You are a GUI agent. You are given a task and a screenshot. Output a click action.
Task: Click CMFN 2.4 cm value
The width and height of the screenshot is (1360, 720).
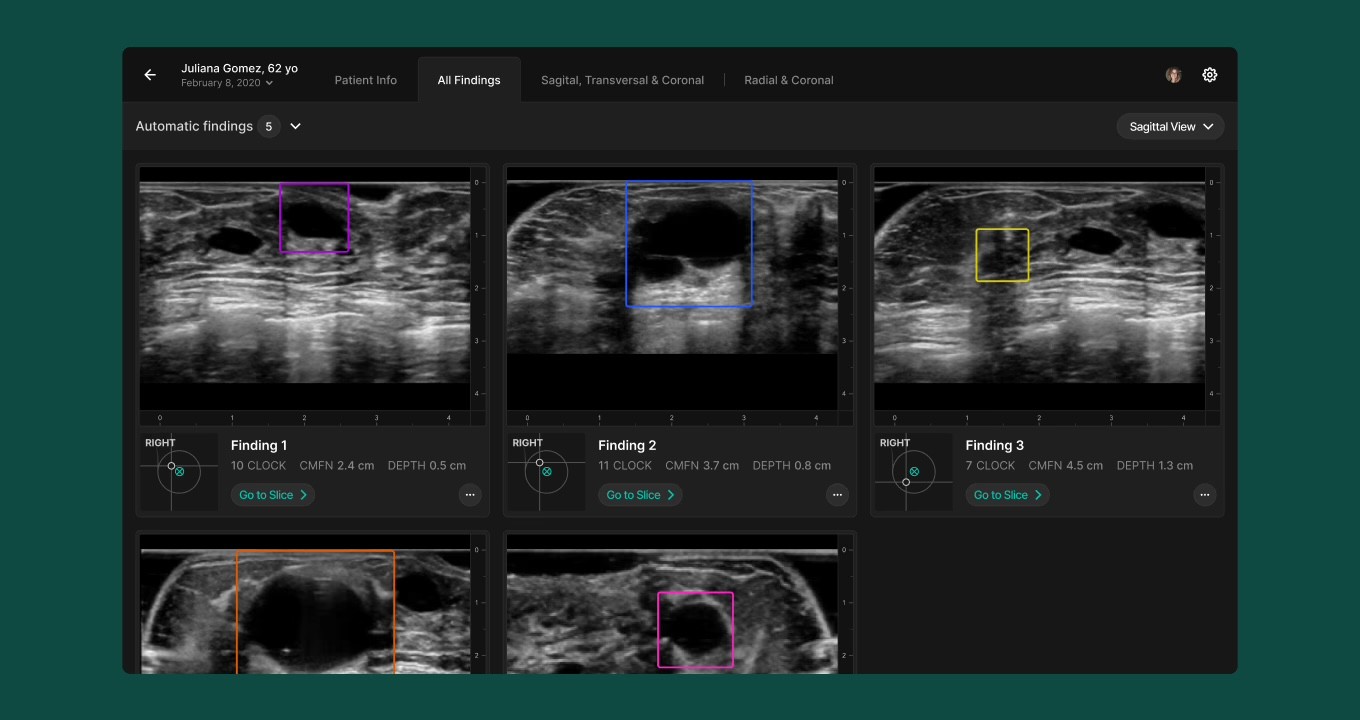pos(337,466)
